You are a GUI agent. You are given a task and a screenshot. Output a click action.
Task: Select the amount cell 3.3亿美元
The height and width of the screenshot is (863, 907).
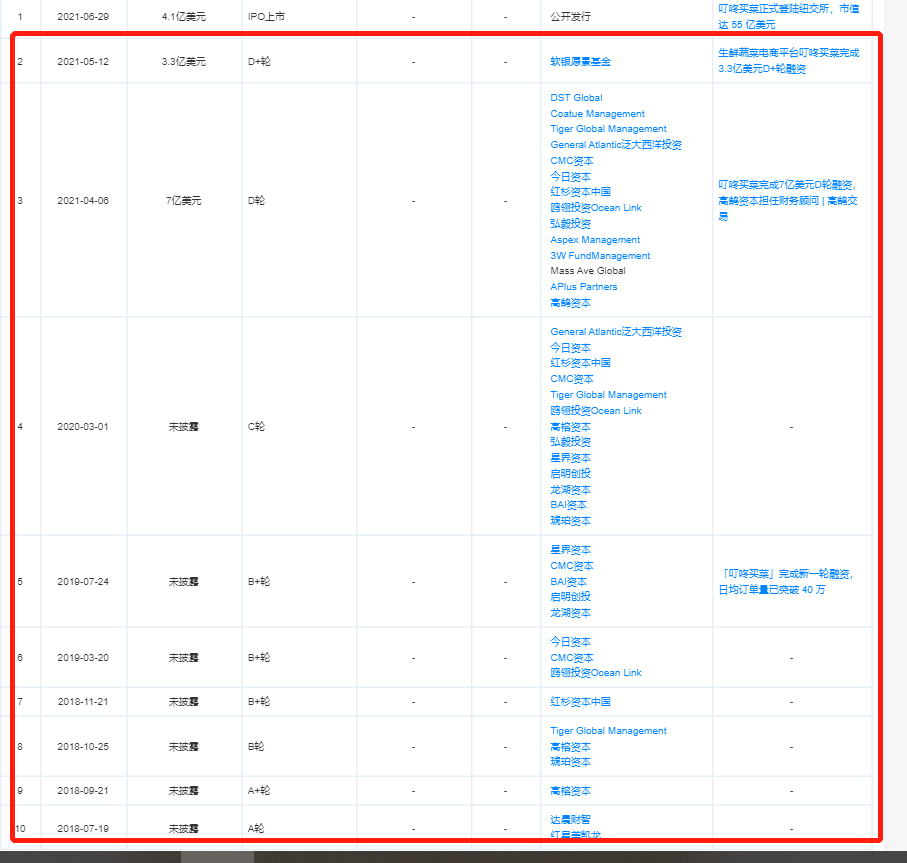[x=183, y=62]
